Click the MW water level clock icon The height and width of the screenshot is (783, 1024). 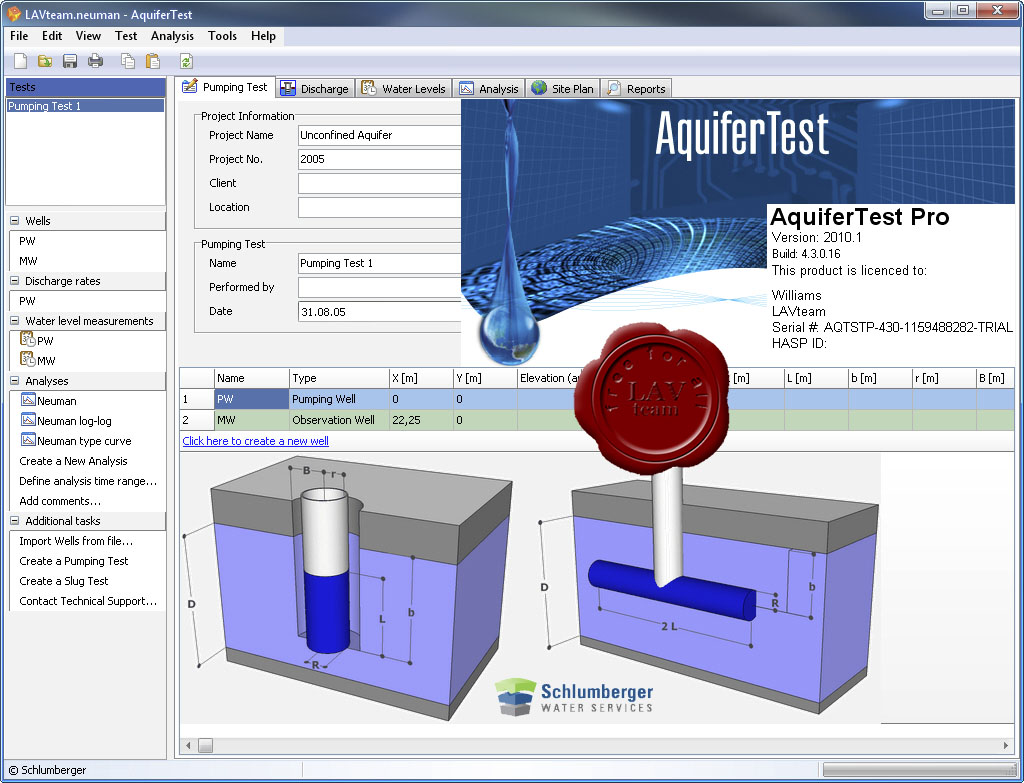(27, 359)
